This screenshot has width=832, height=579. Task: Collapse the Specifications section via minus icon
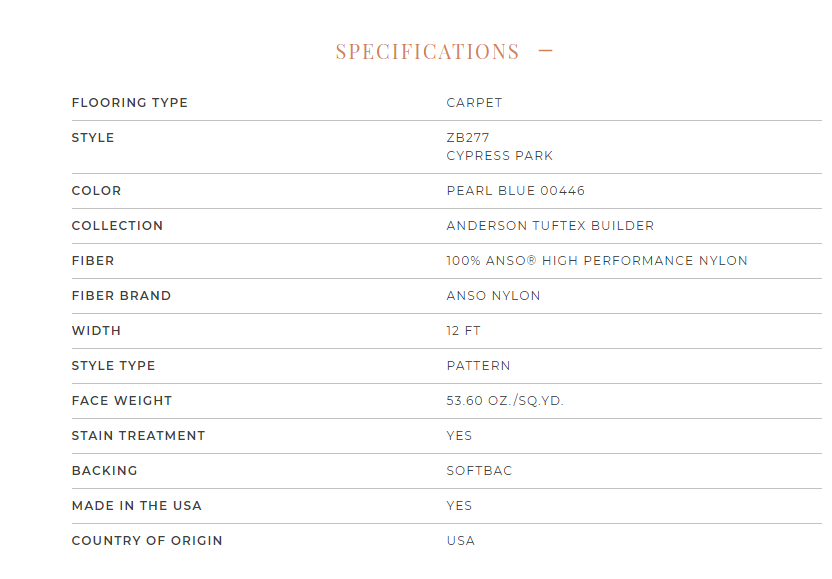point(545,51)
